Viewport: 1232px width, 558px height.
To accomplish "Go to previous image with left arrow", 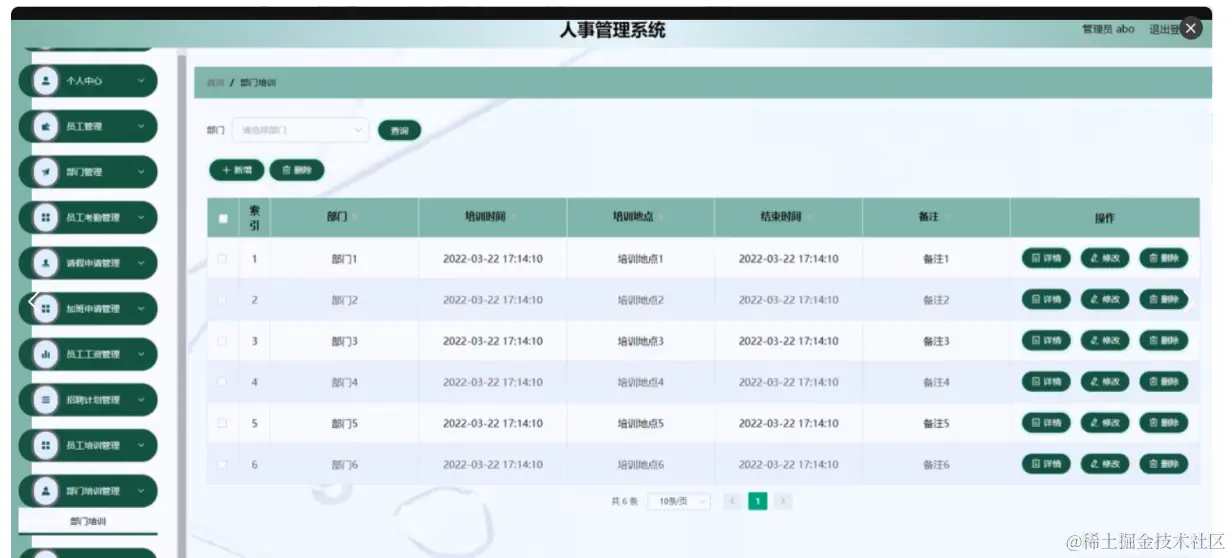I will tap(33, 301).
